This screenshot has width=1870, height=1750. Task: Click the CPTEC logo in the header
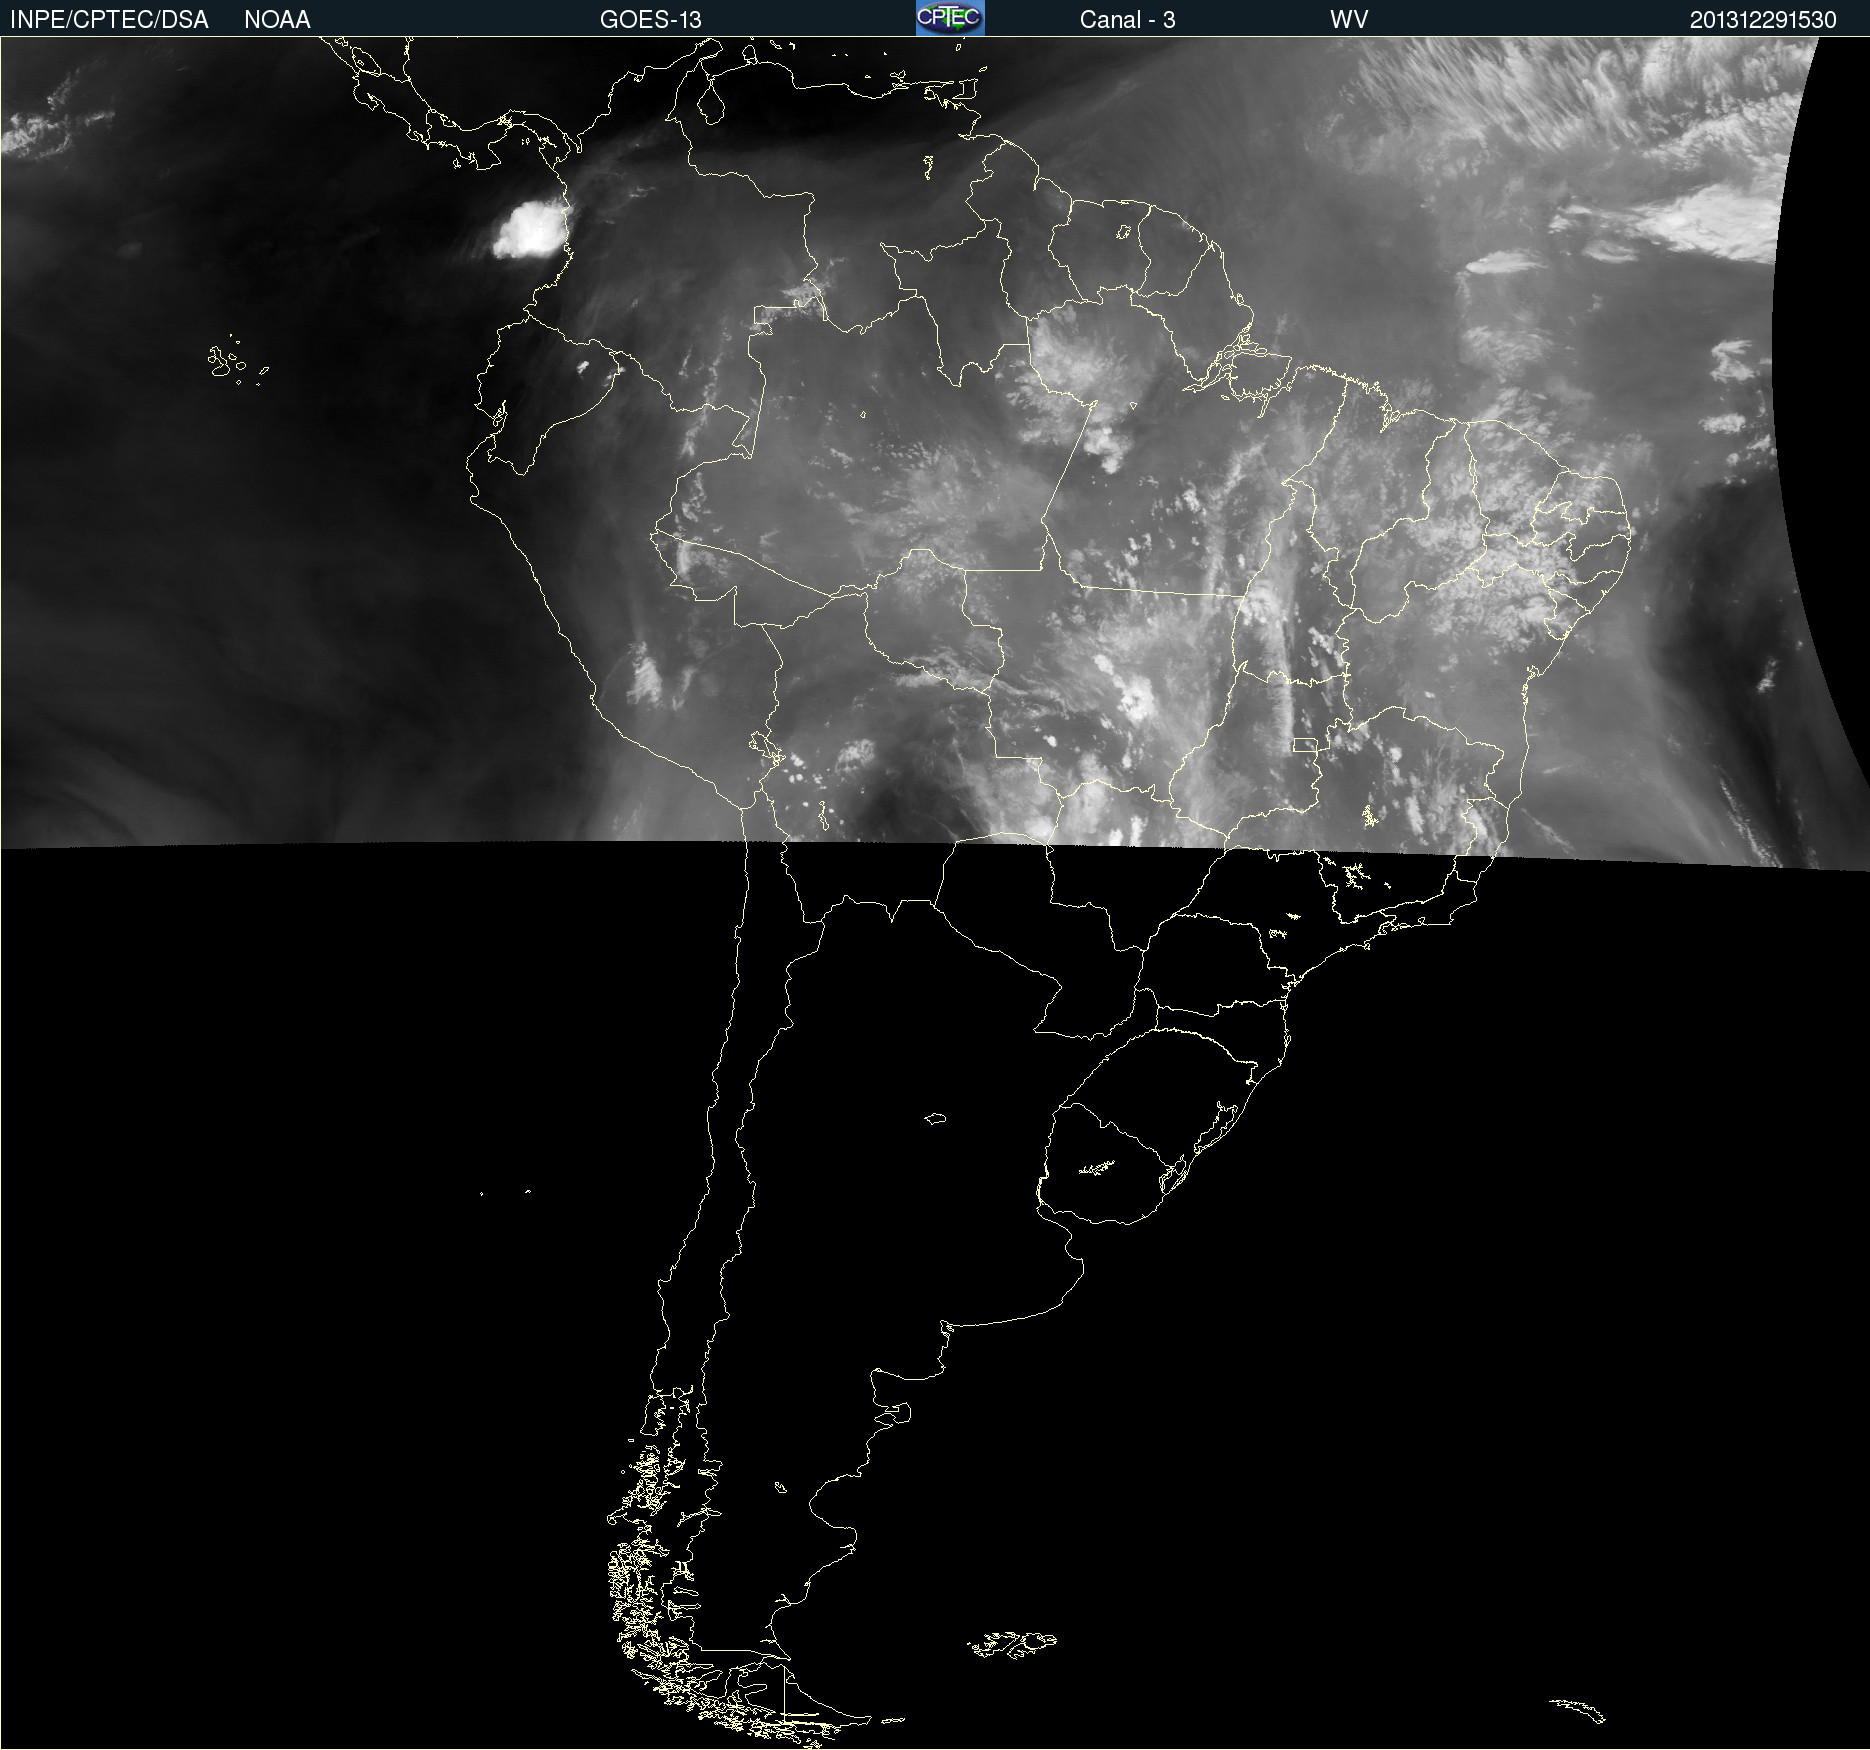point(950,18)
